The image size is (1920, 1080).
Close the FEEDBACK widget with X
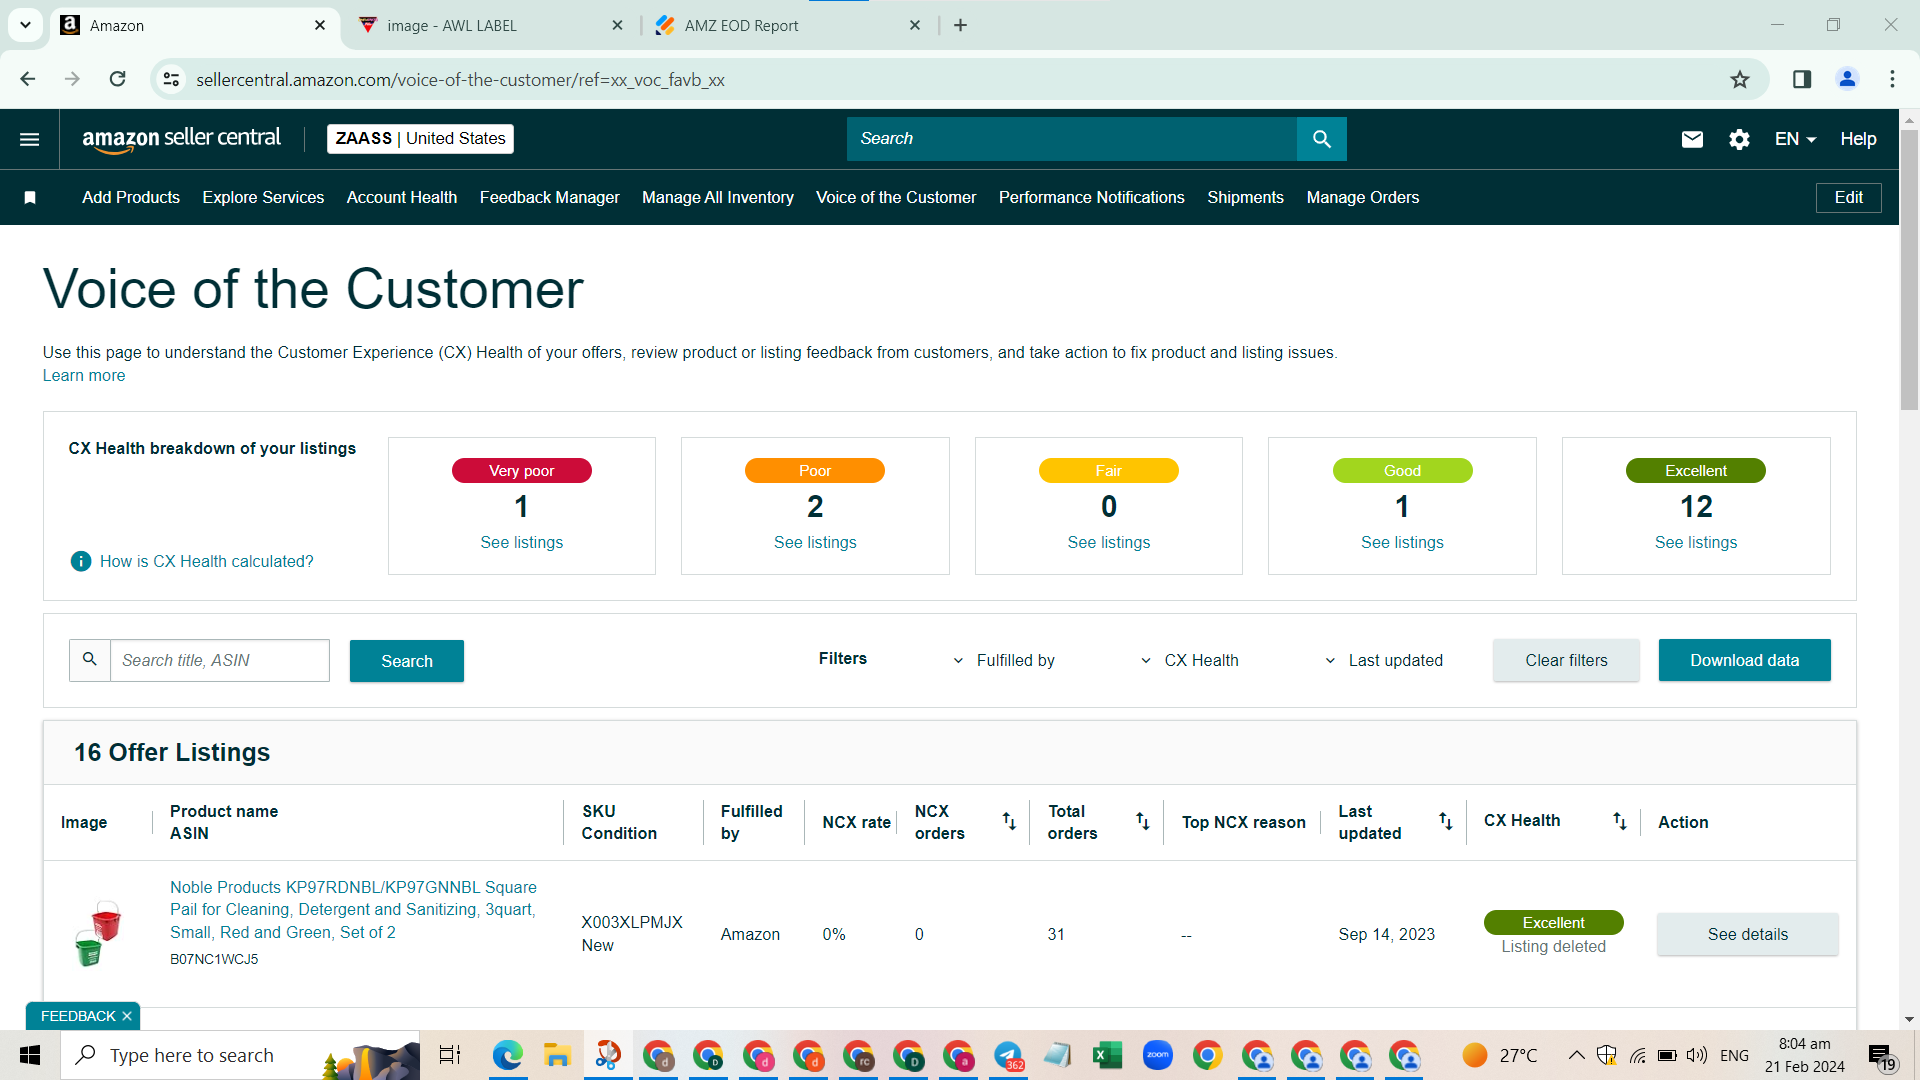pyautogui.click(x=127, y=1016)
